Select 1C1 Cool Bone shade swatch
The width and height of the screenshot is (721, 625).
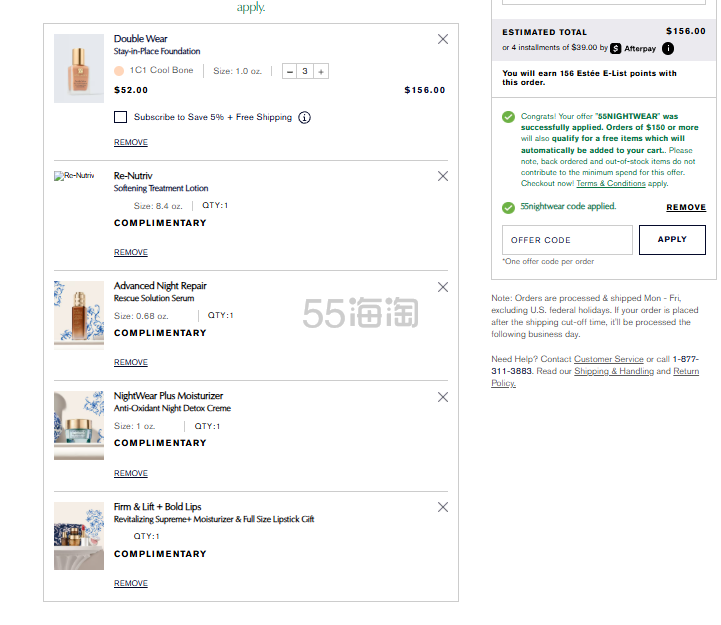(119, 71)
